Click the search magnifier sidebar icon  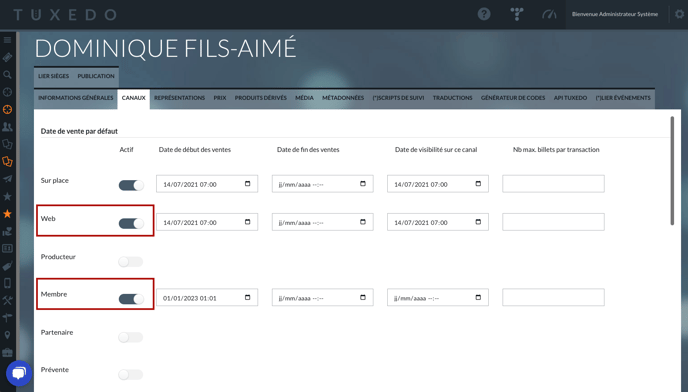tap(7, 75)
